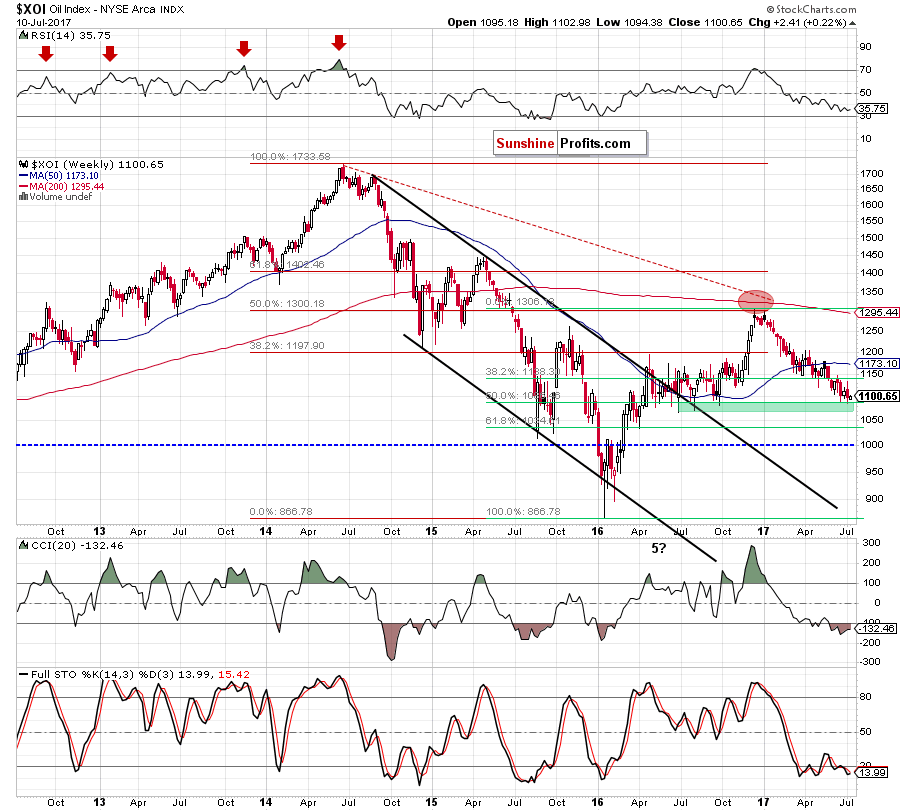The image size is (900, 811).
Task: Click the green 38.2%: 1138.30 retracement label
Action: tap(522, 372)
